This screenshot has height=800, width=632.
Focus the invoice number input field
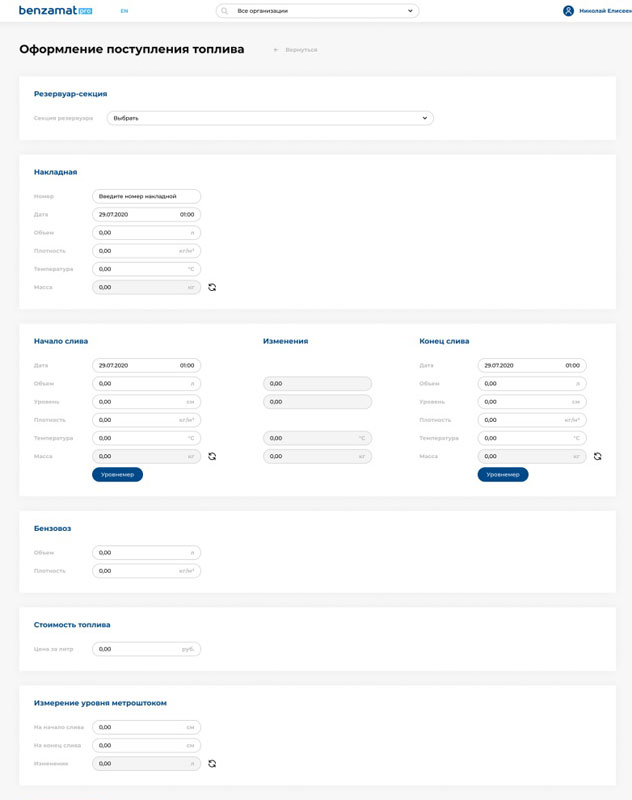146,196
